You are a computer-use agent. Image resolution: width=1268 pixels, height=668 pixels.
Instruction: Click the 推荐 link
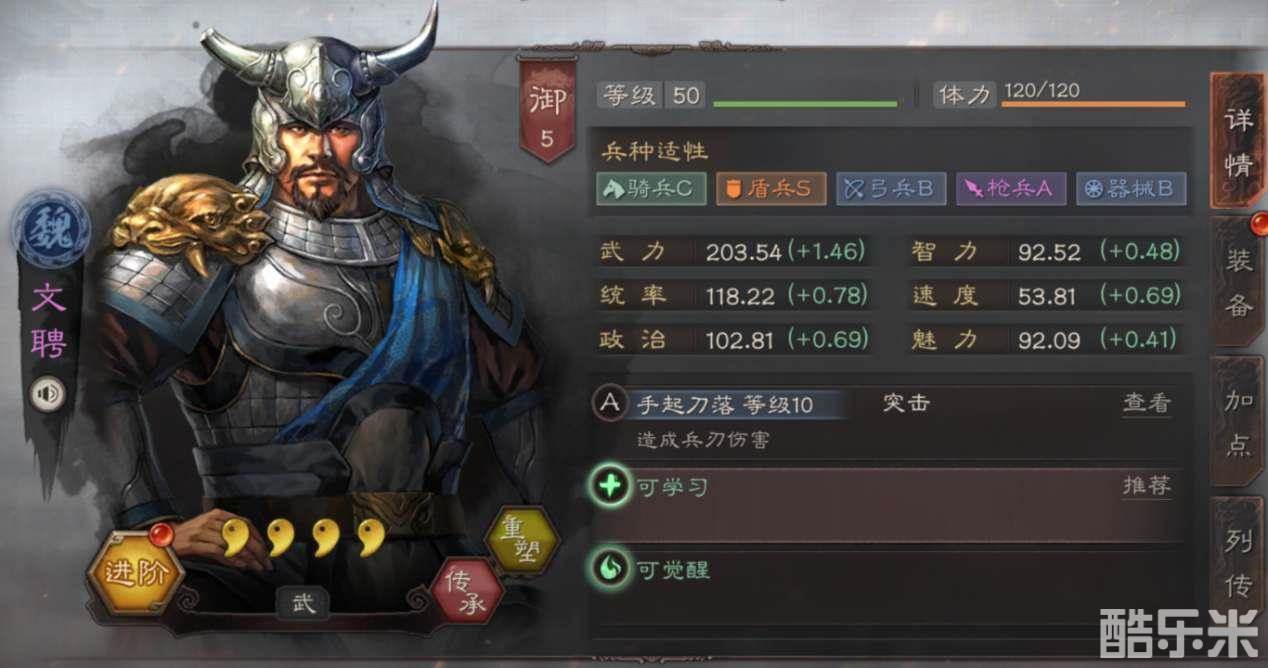[1146, 487]
